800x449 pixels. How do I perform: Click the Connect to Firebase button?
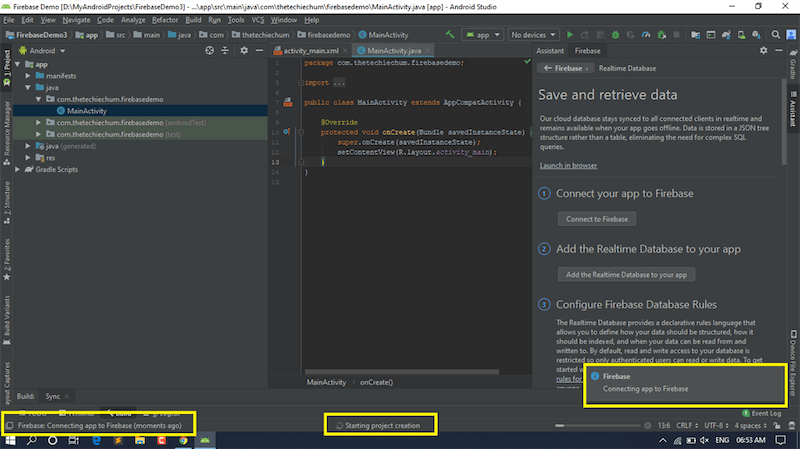[x=596, y=218]
